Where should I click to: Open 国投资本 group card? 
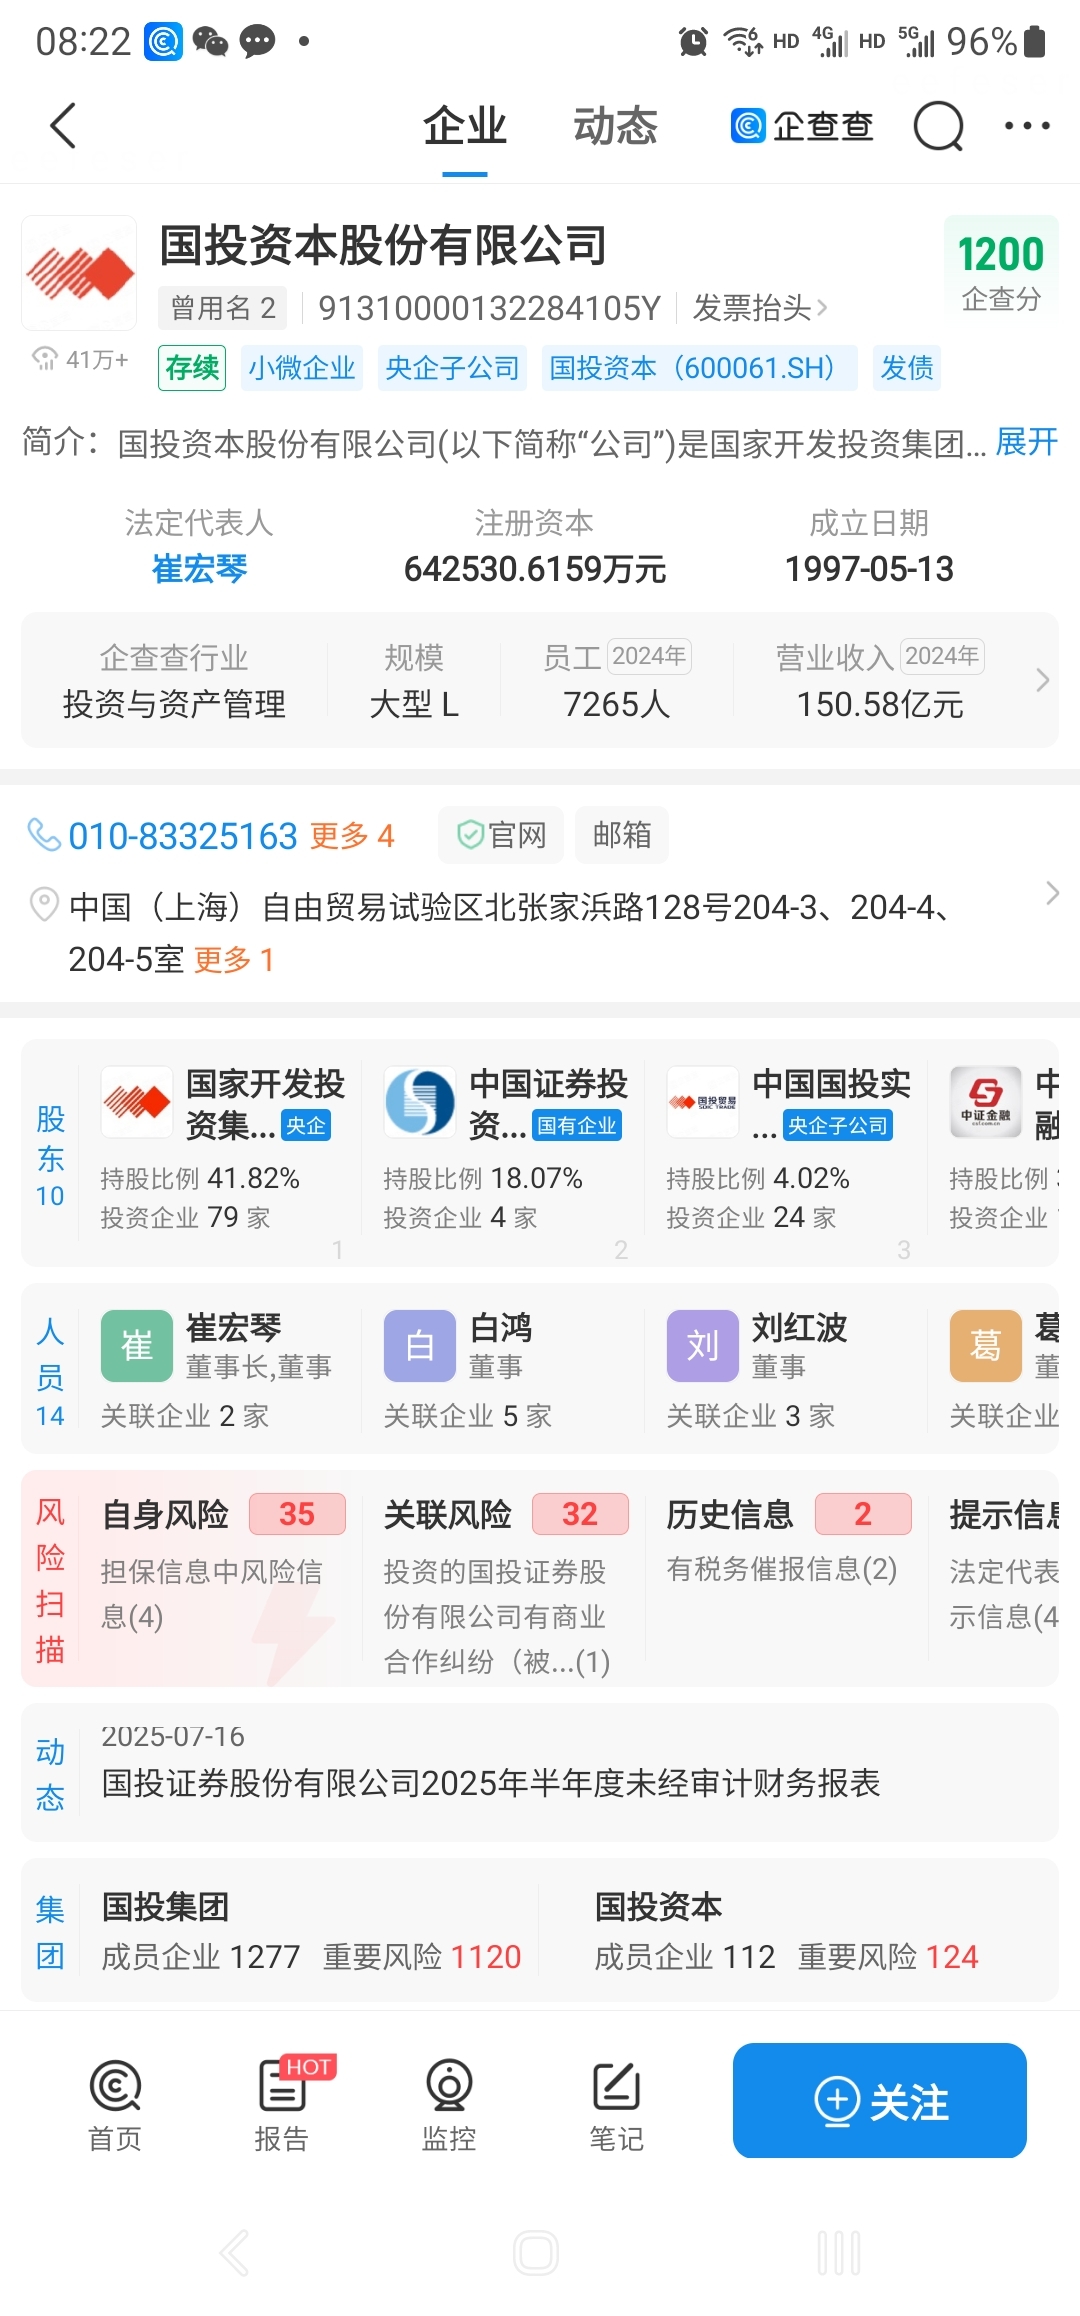click(786, 1931)
